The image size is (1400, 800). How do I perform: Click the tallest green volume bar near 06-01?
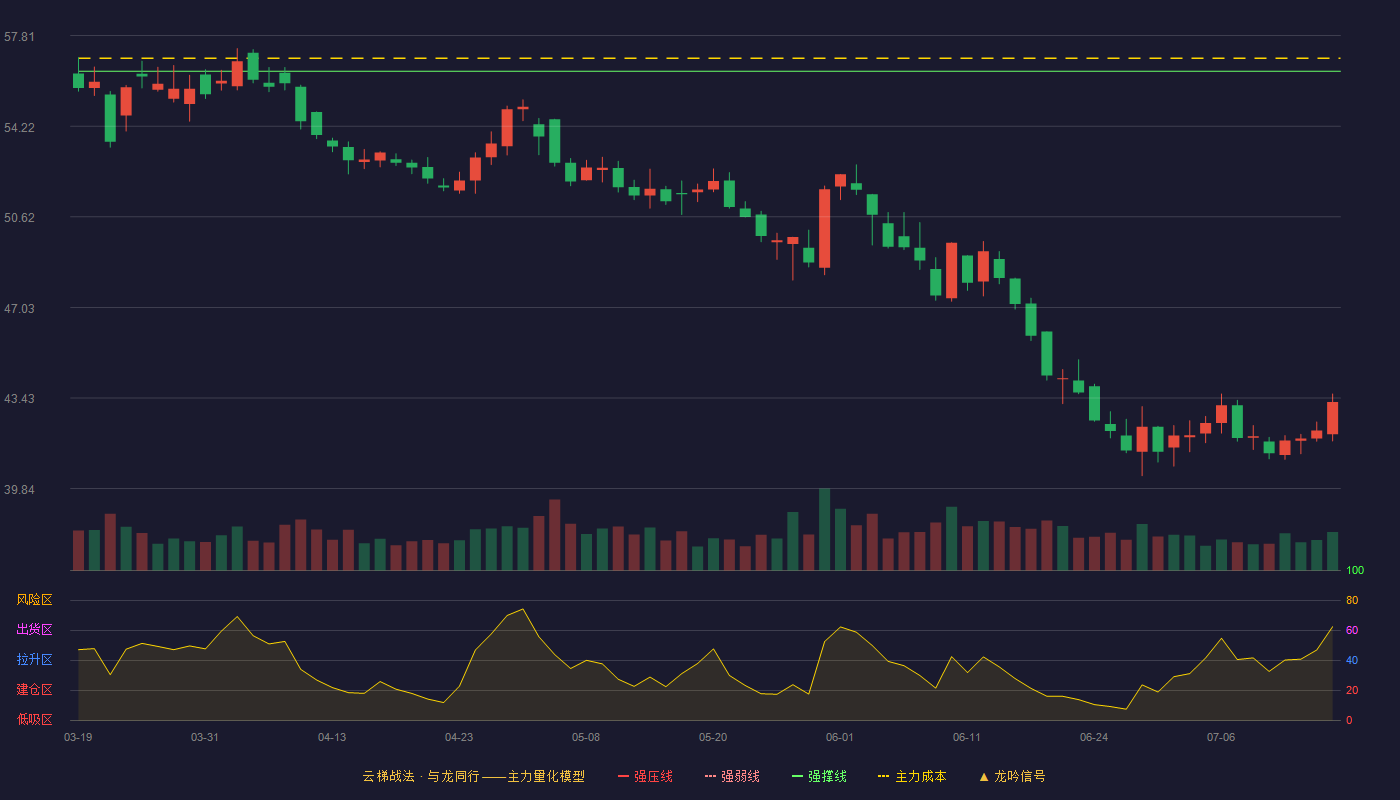click(x=824, y=529)
